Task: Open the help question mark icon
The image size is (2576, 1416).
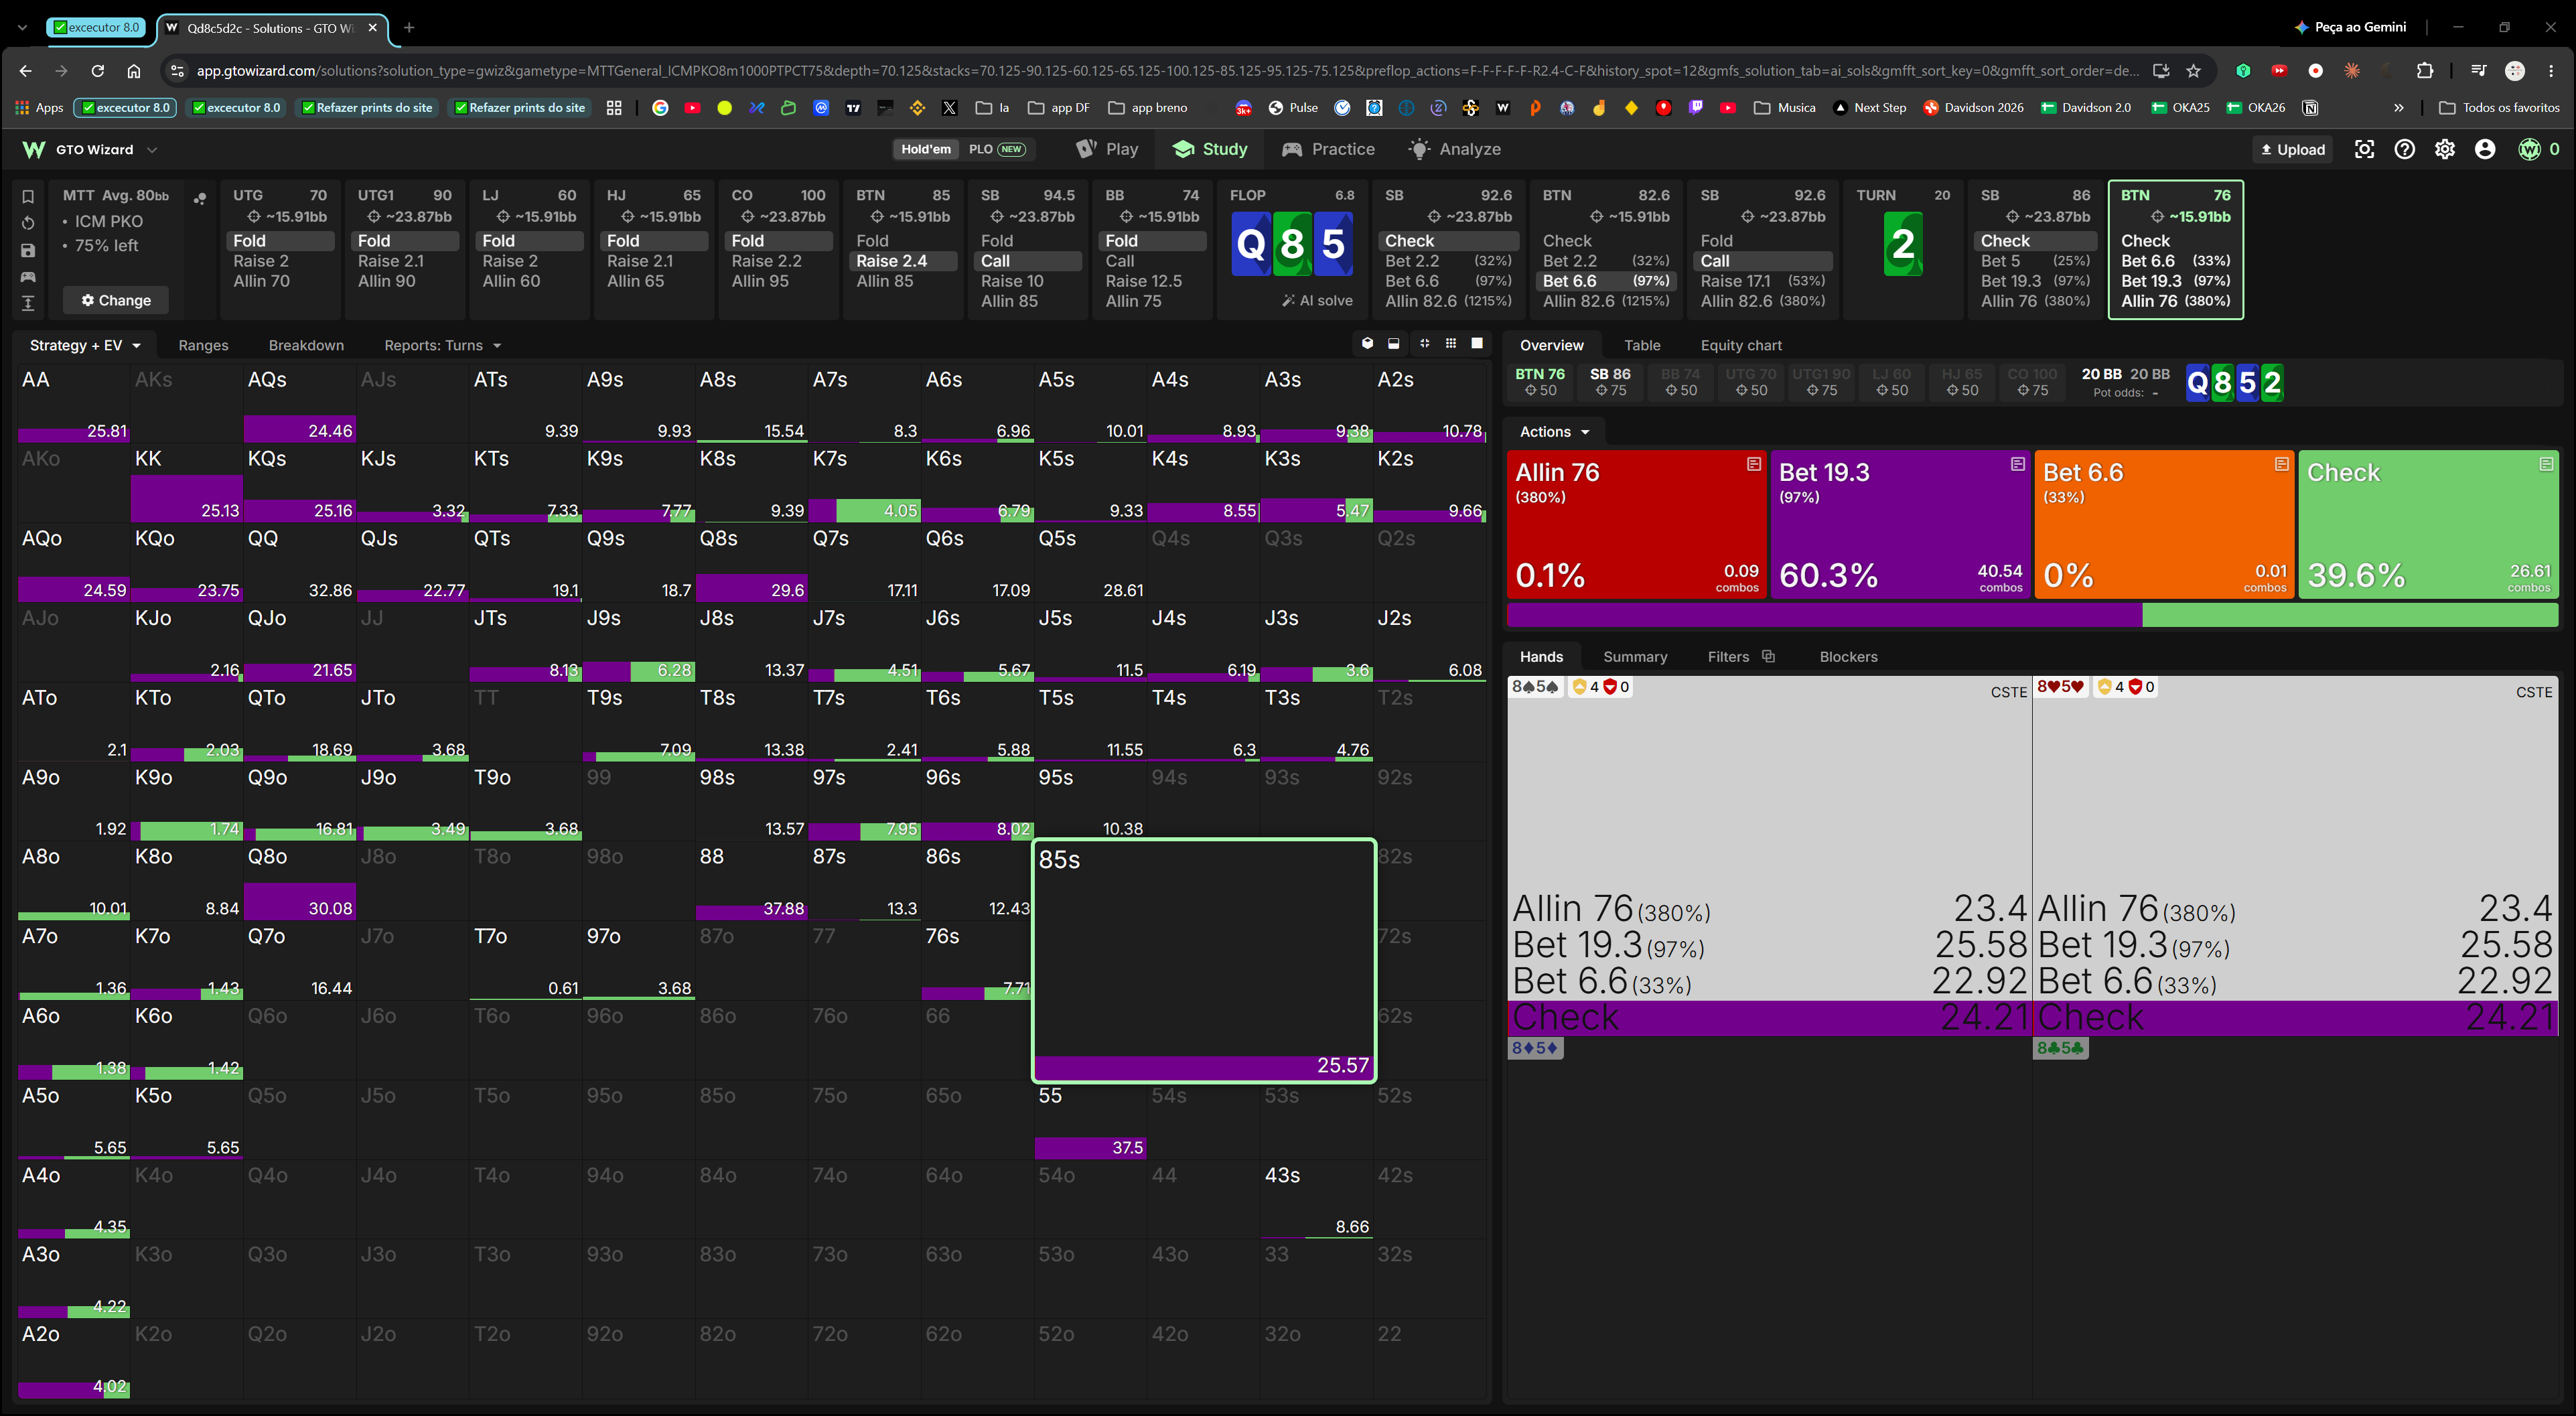Action: [x=2404, y=149]
